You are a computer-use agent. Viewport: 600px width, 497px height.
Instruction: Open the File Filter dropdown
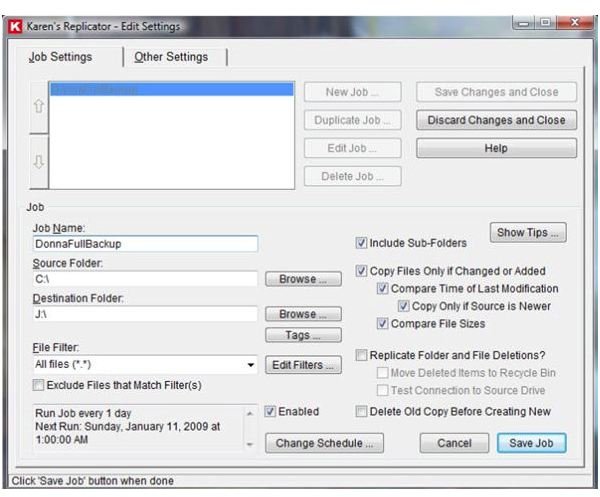tap(251, 365)
